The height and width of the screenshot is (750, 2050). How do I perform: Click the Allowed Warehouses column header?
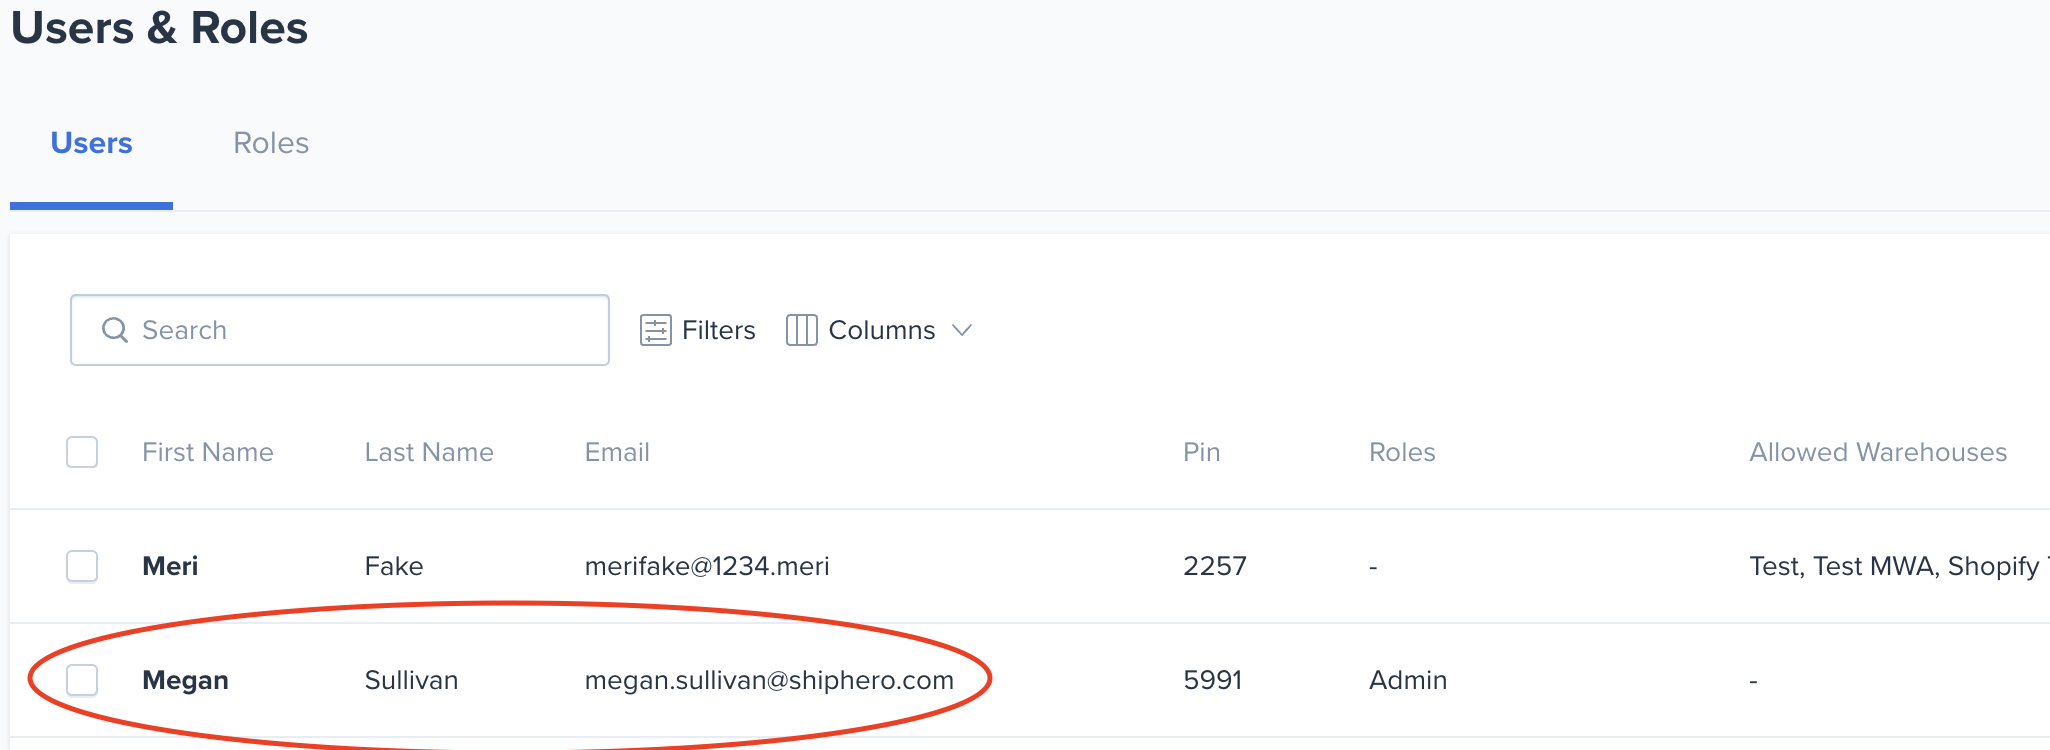pos(1877,452)
